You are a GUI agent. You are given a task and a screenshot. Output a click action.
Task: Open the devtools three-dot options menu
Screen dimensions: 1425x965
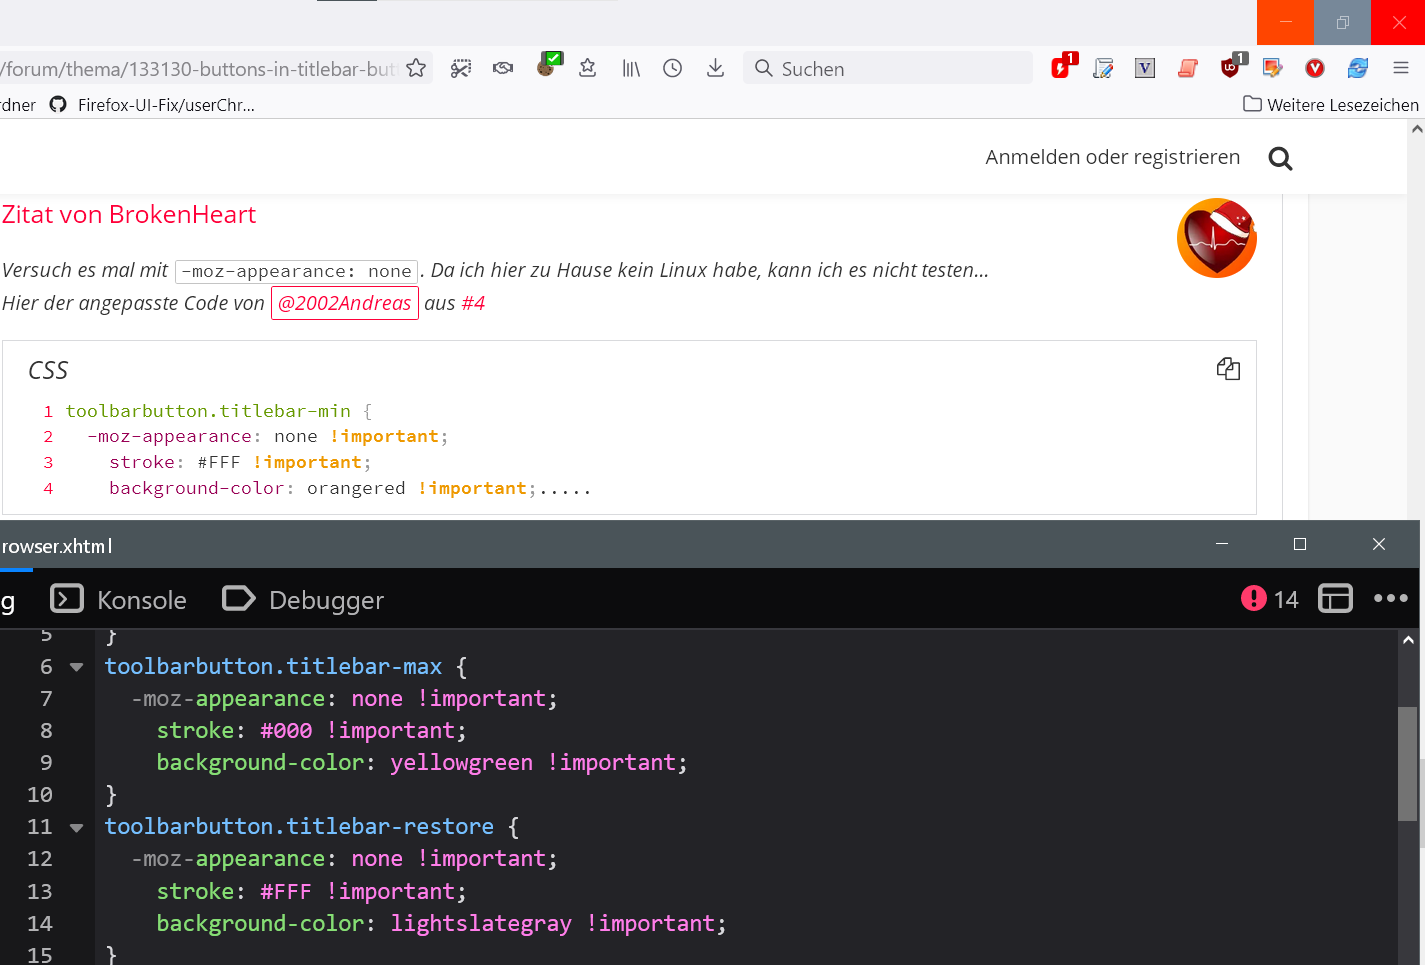(1390, 599)
